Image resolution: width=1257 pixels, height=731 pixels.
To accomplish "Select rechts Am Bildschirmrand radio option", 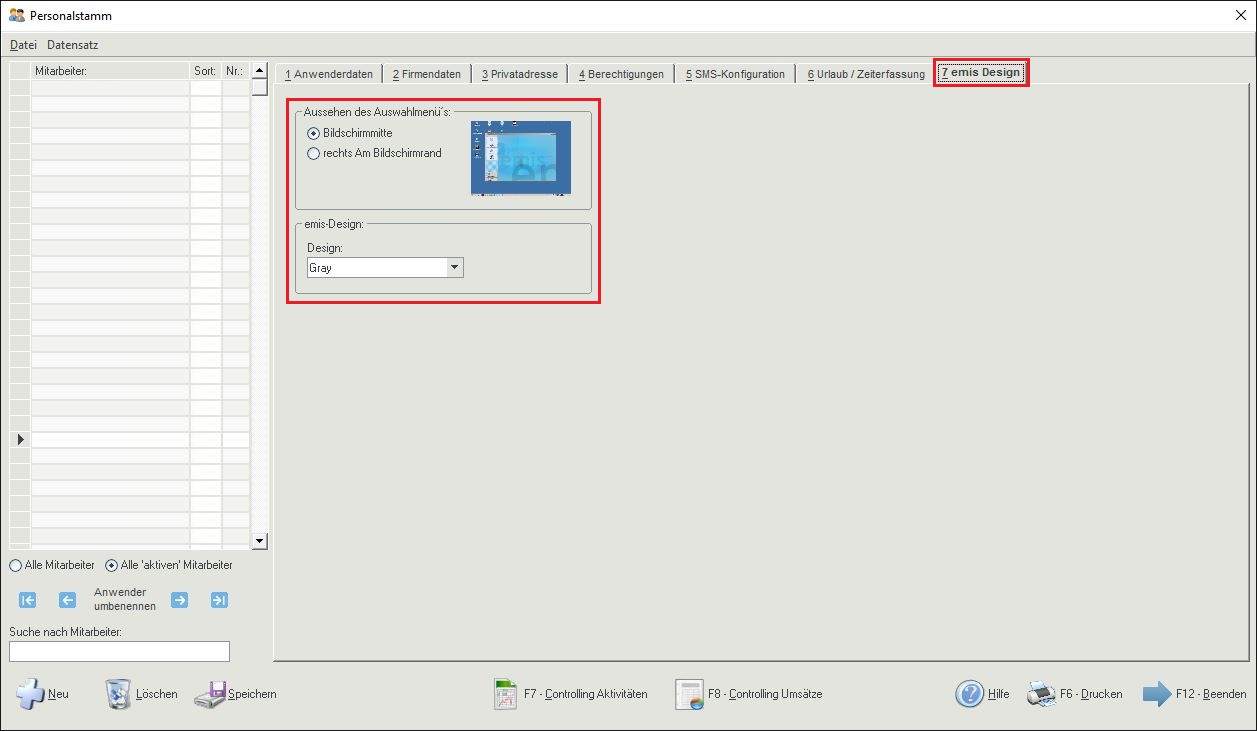I will pos(314,153).
